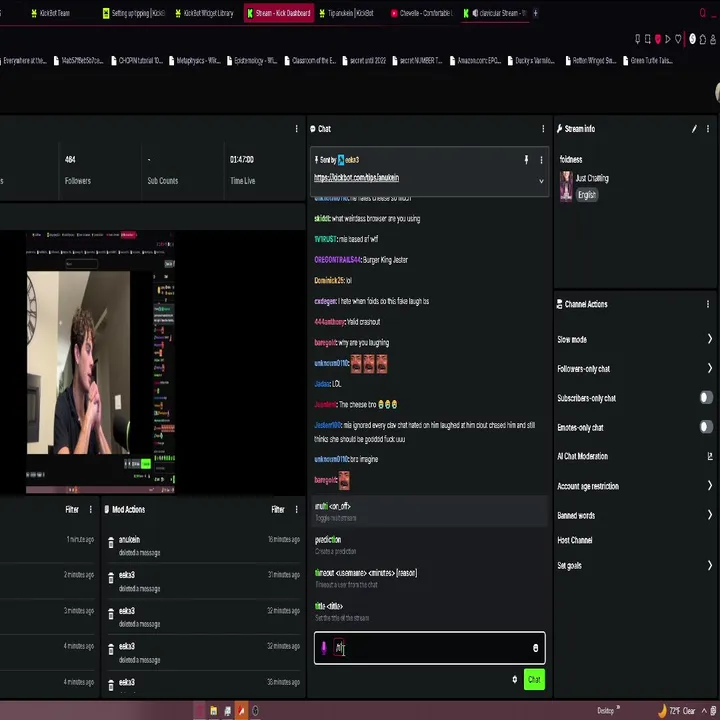Open the secret until 2022 bookmark
The height and width of the screenshot is (720, 720).
(365, 61)
